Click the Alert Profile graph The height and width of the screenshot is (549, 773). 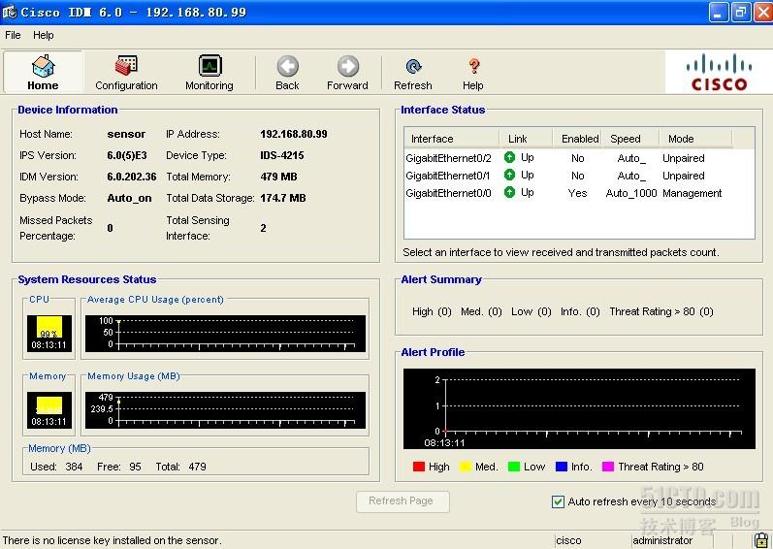click(579, 409)
